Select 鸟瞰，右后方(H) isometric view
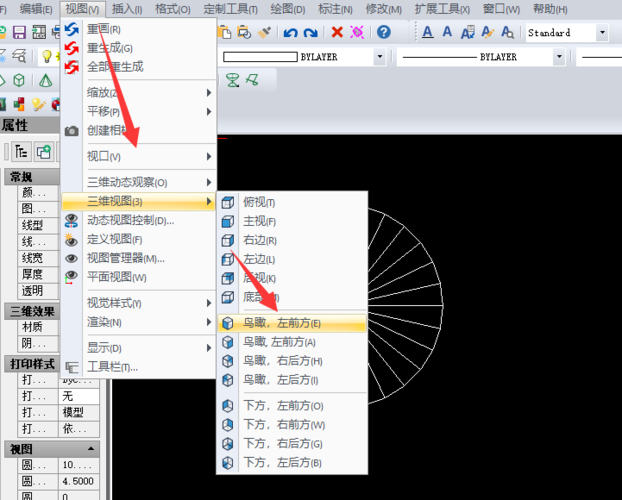 tap(292, 361)
